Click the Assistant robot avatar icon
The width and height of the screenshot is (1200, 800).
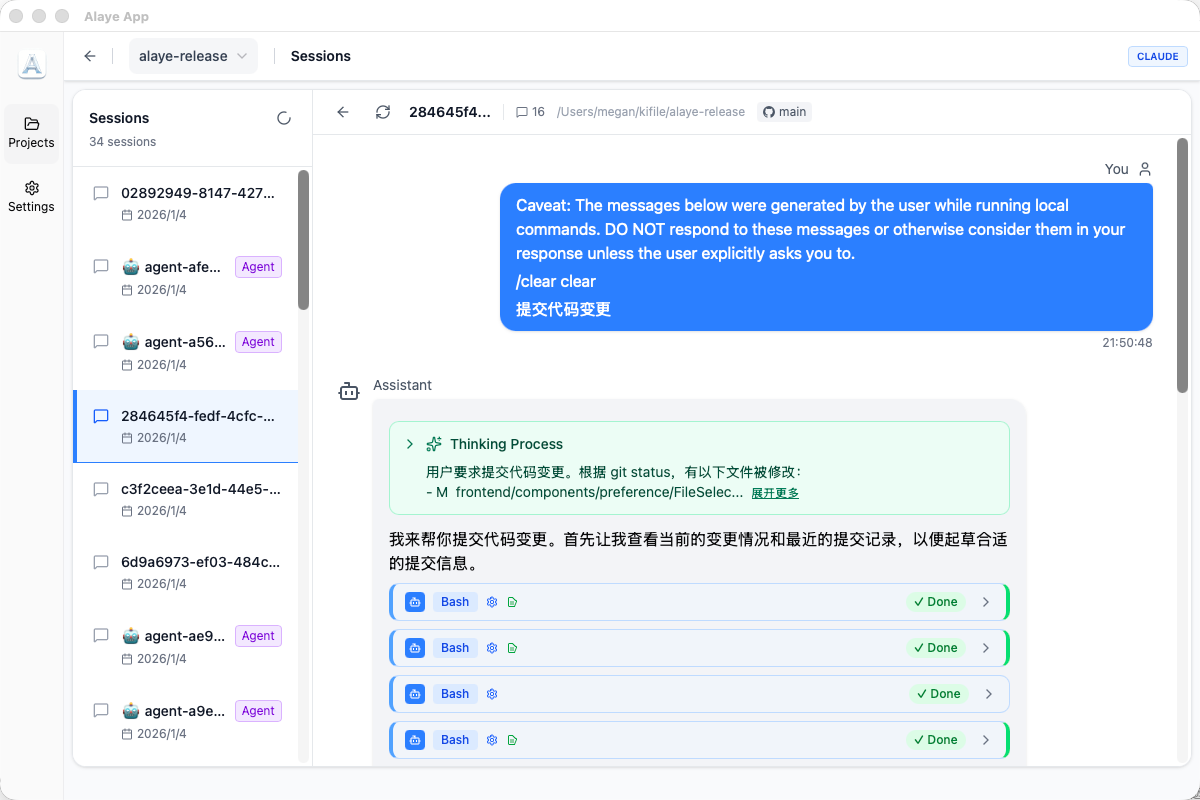pyautogui.click(x=348, y=391)
